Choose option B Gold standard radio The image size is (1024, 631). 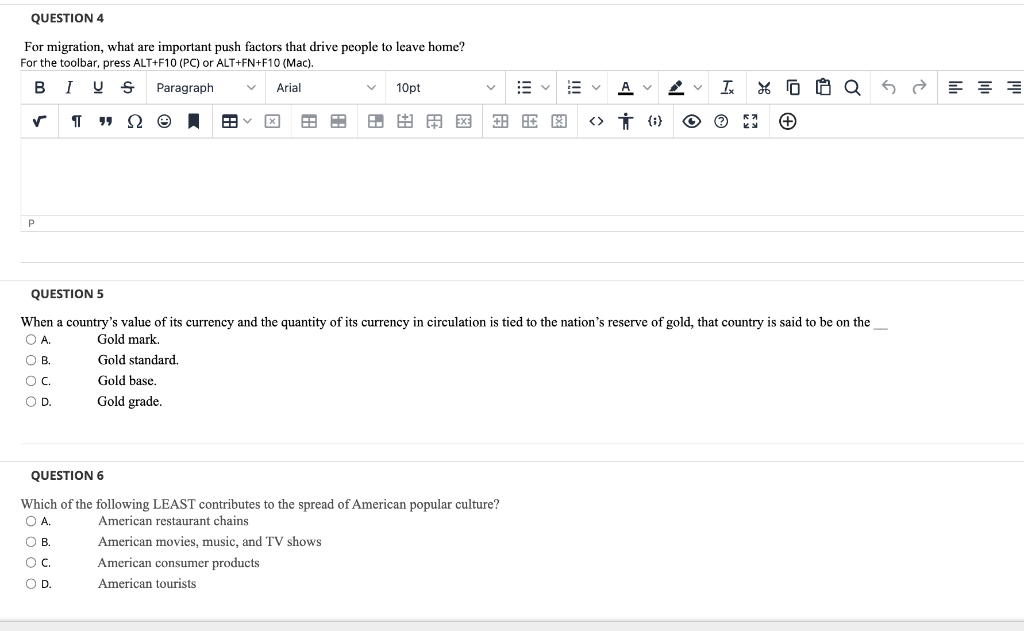coord(31,361)
